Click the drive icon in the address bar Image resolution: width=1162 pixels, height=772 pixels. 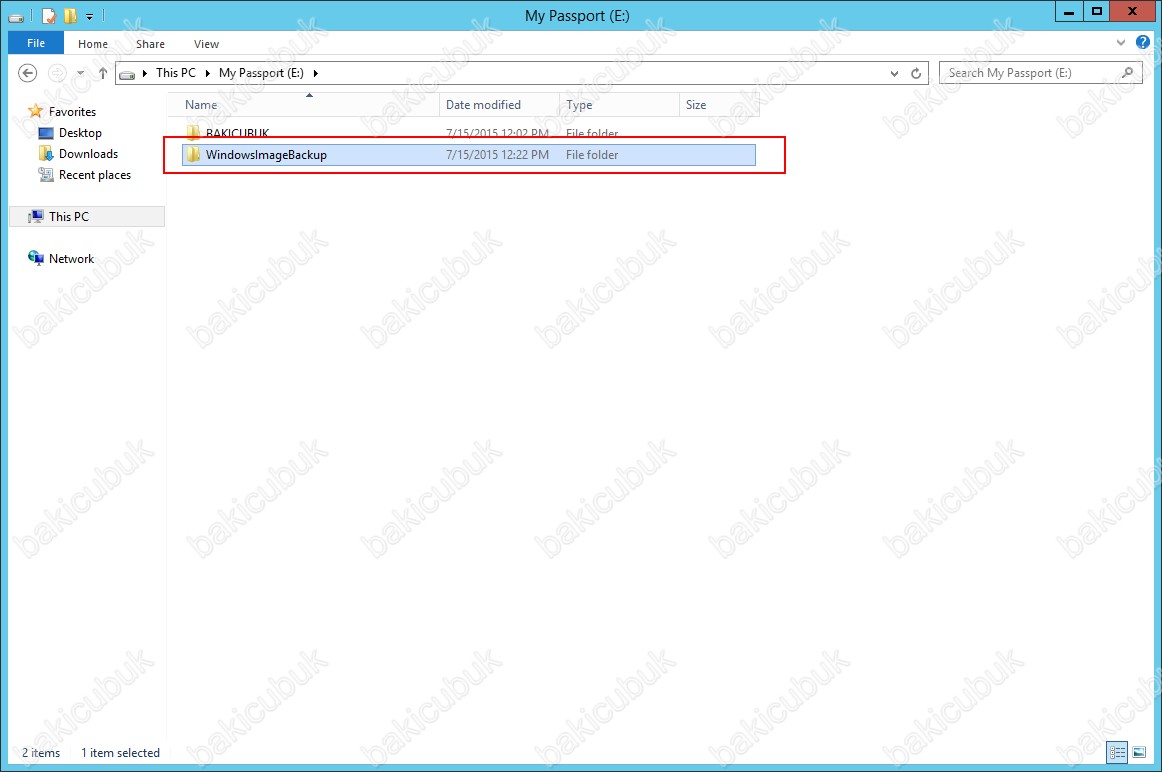[127, 73]
